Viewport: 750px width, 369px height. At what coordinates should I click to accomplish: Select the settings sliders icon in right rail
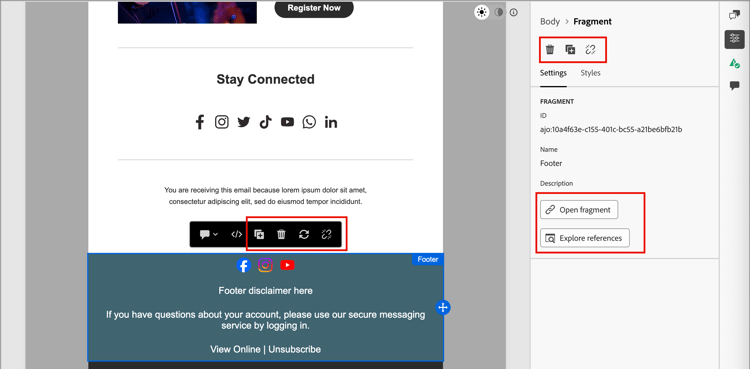coord(734,39)
